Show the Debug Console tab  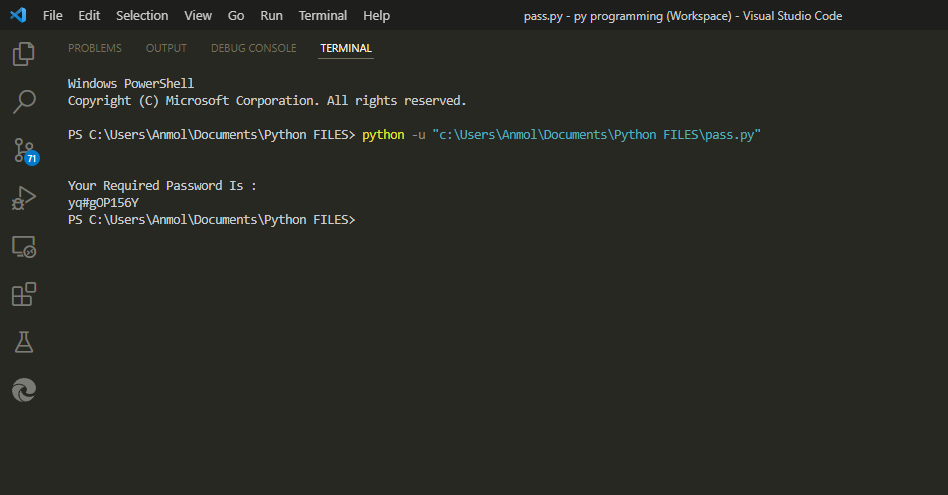click(253, 48)
